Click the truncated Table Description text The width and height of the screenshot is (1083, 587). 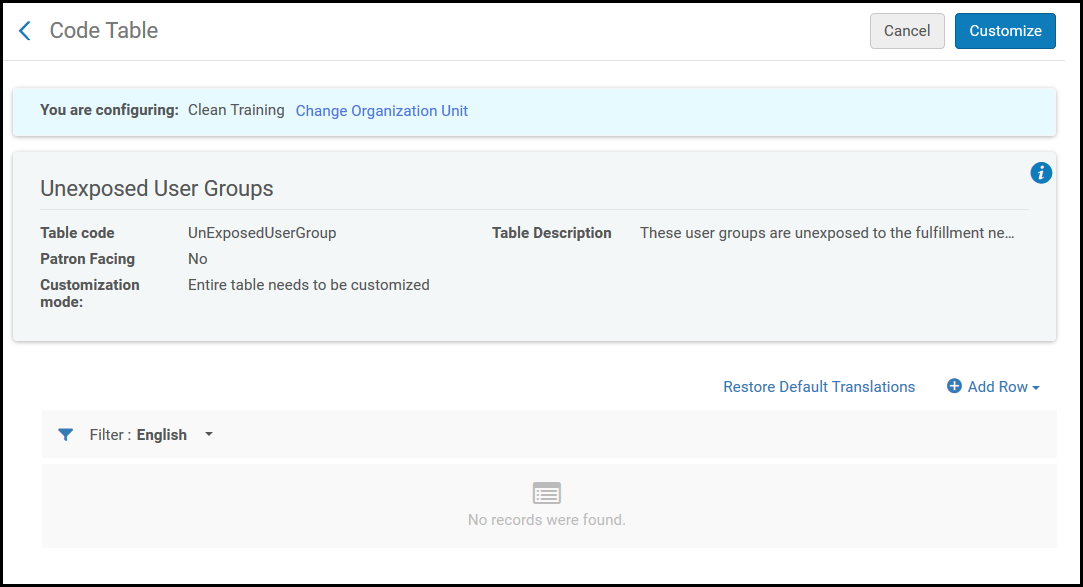tap(827, 233)
